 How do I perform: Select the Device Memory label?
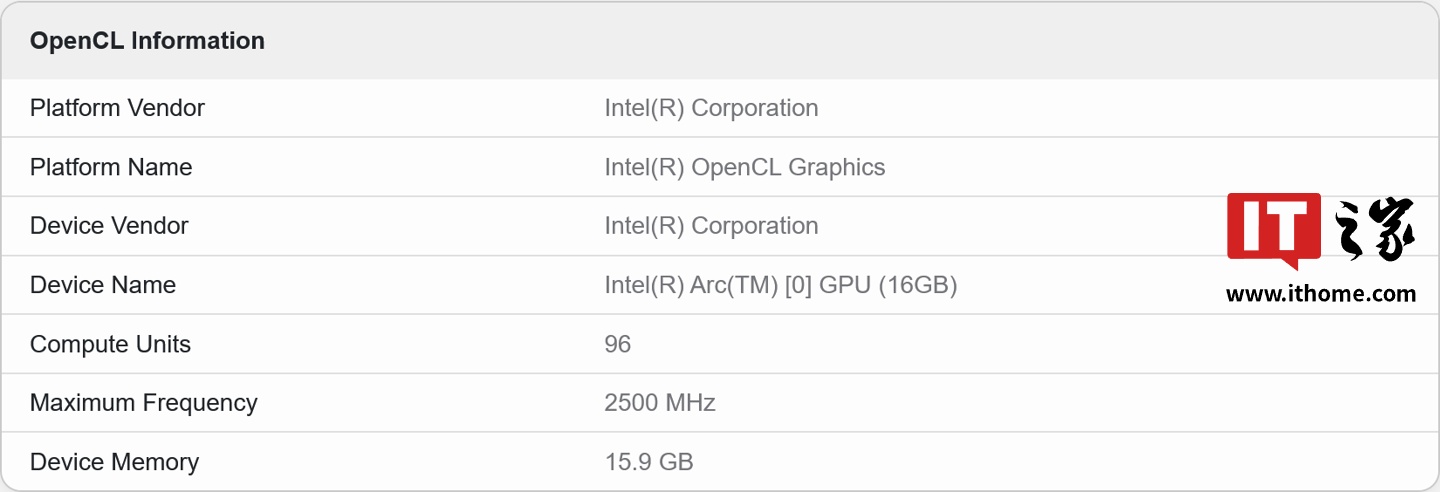pyautogui.click(x=114, y=462)
